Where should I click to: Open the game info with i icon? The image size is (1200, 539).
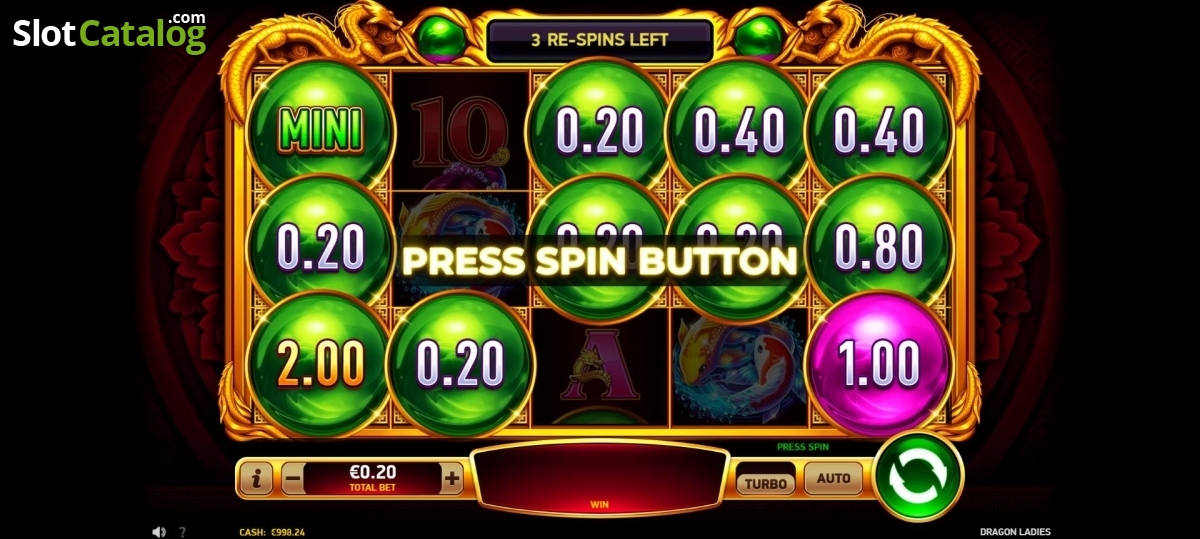point(257,479)
